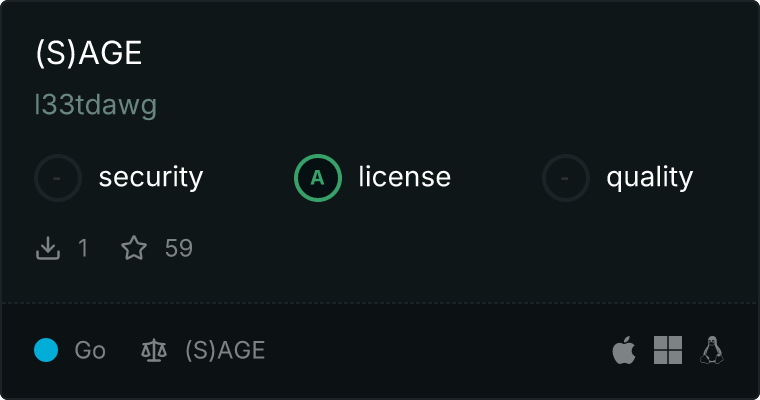Viewport: 760px width, 400px height.
Task: Click the security grade badge circle
Action: [58, 178]
